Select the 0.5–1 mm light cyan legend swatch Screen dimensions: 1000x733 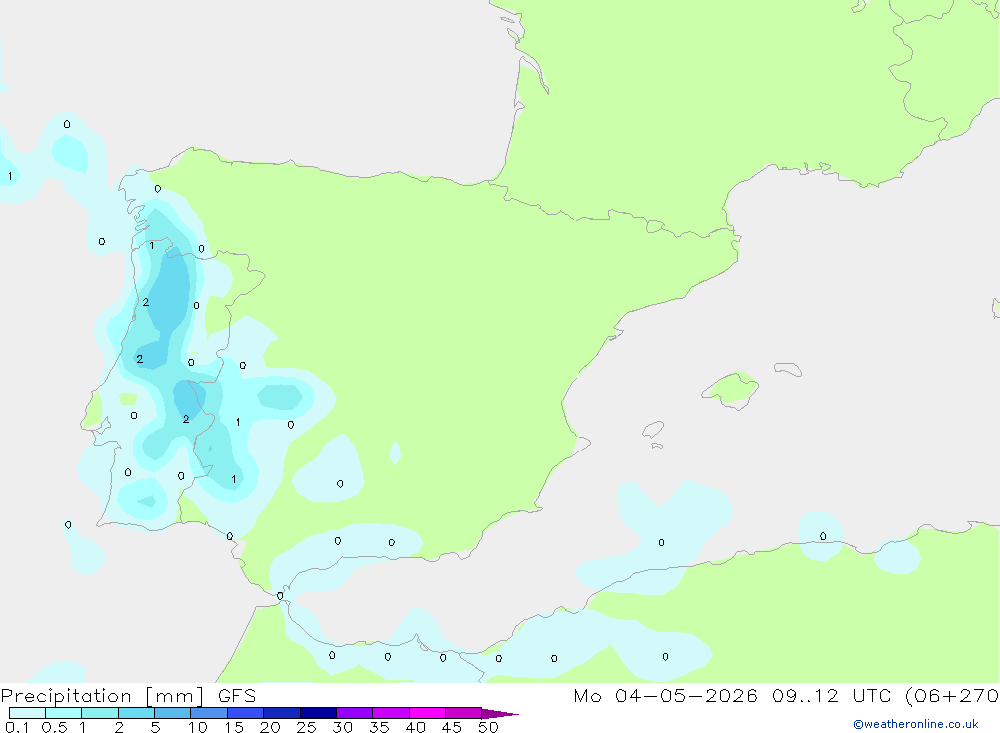(64, 713)
